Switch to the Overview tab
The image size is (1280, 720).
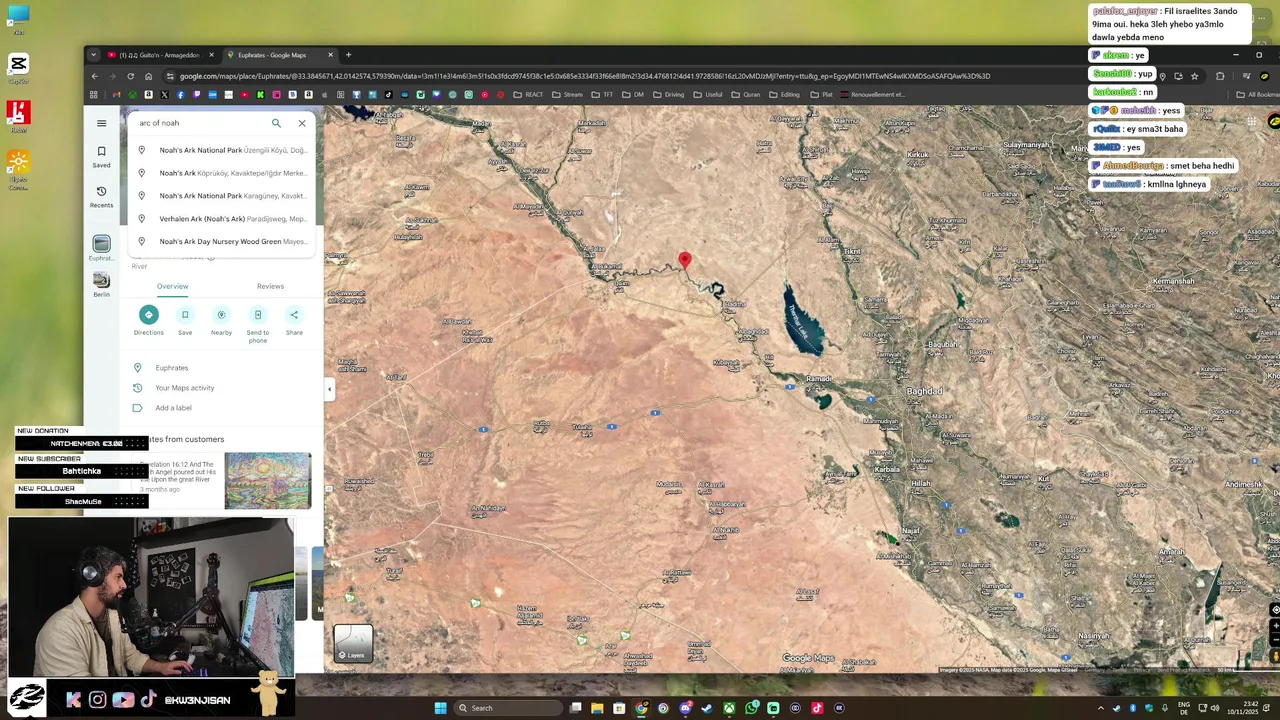tap(172, 286)
